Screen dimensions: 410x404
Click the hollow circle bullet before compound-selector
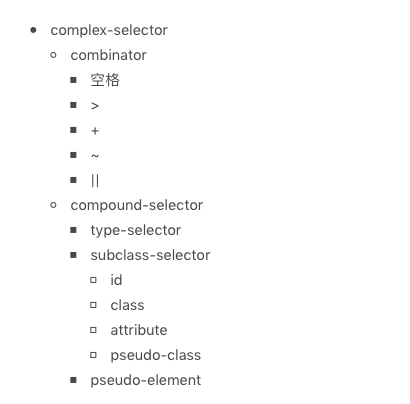pyautogui.click(x=53, y=205)
